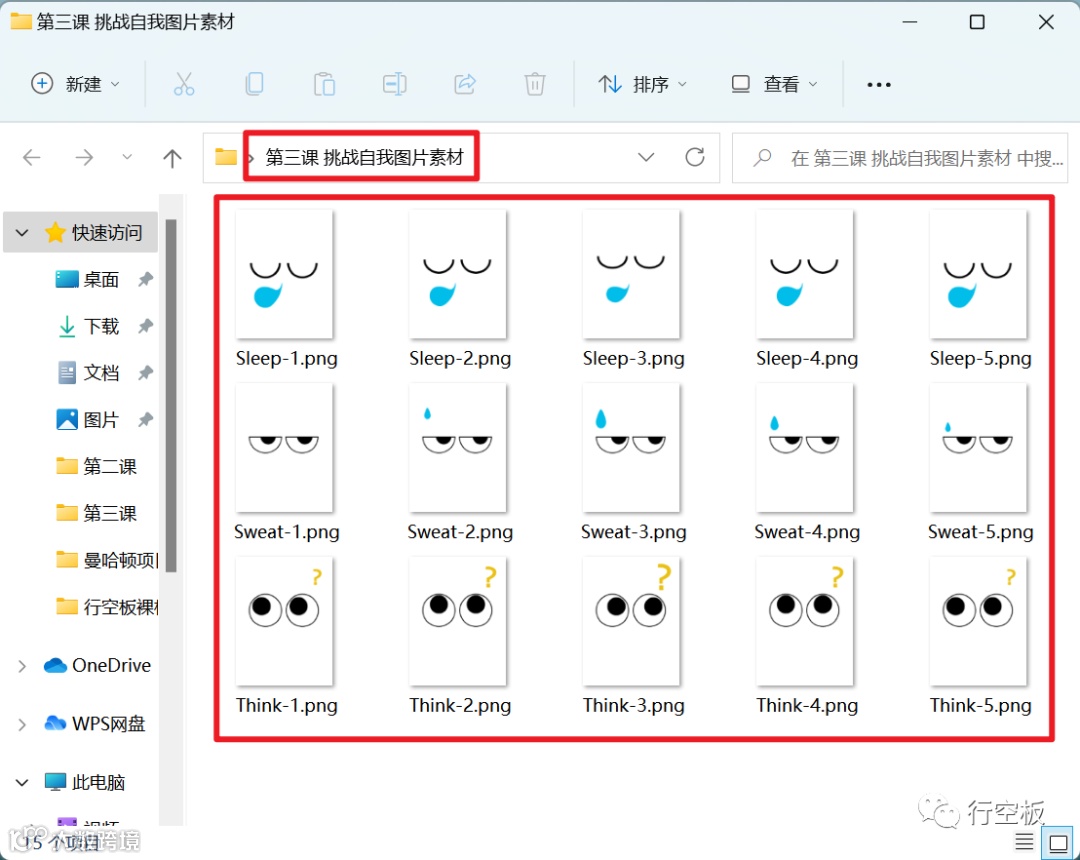Pin toggle next to 桌面
The width and height of the screenshot is (1080, 860).
(145, 280)
